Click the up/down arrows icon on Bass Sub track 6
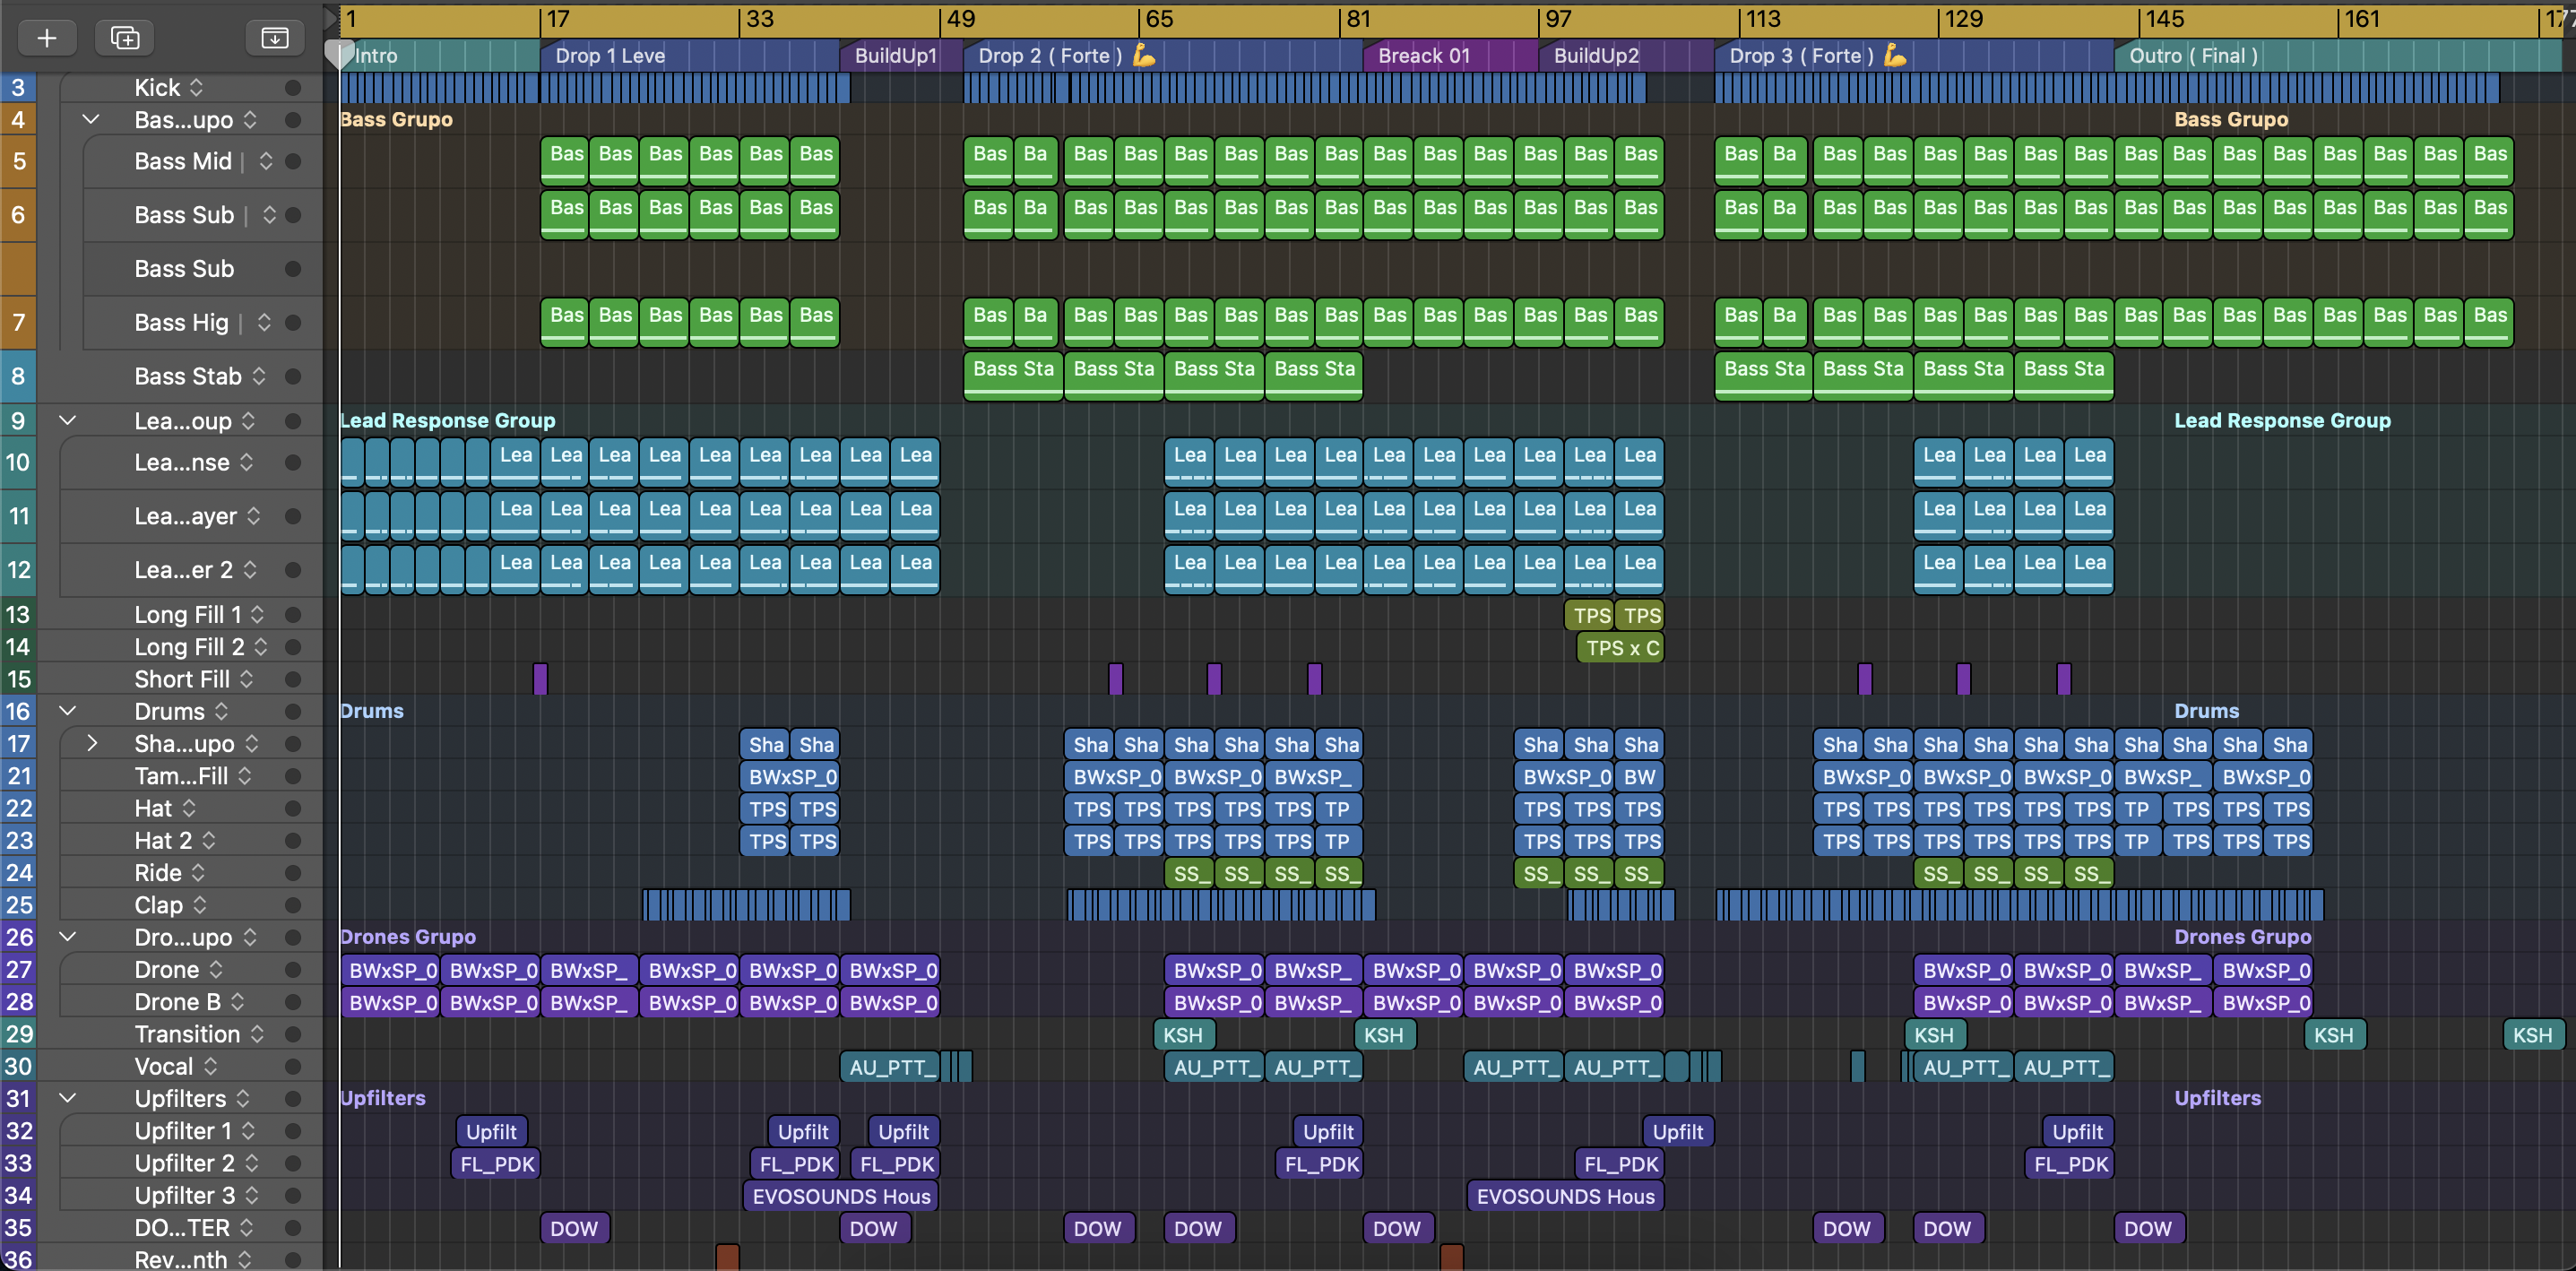The width and height of the screenshot is (2576, 1271). (269, 215)
